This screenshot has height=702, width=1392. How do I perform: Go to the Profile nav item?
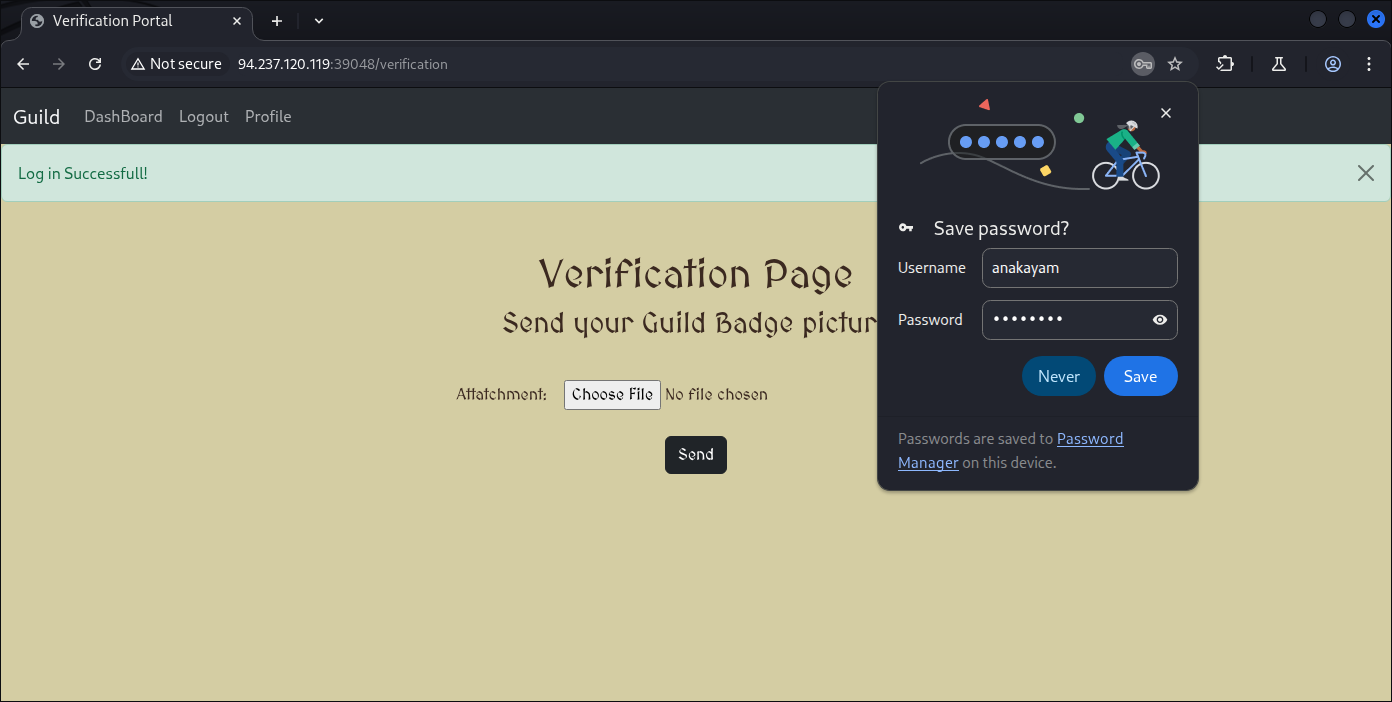[x=268, y=117]
